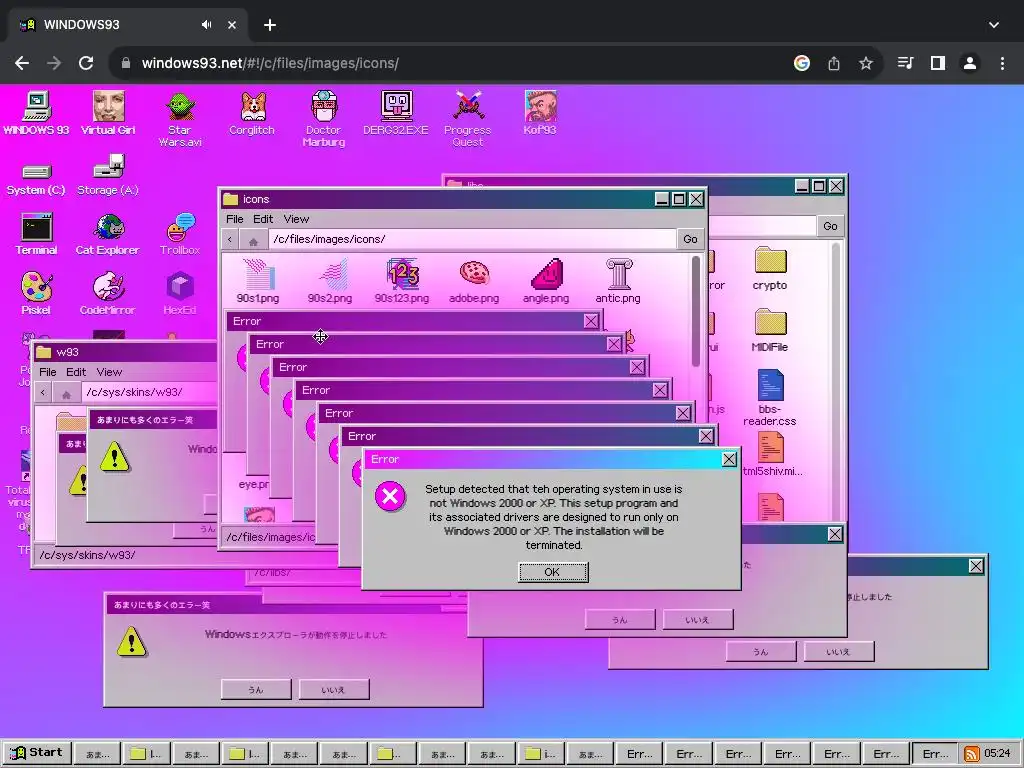This screenshot has height=768, width=1024.
Task: Go back in w93 window navigation
Action: click(43, 392)
